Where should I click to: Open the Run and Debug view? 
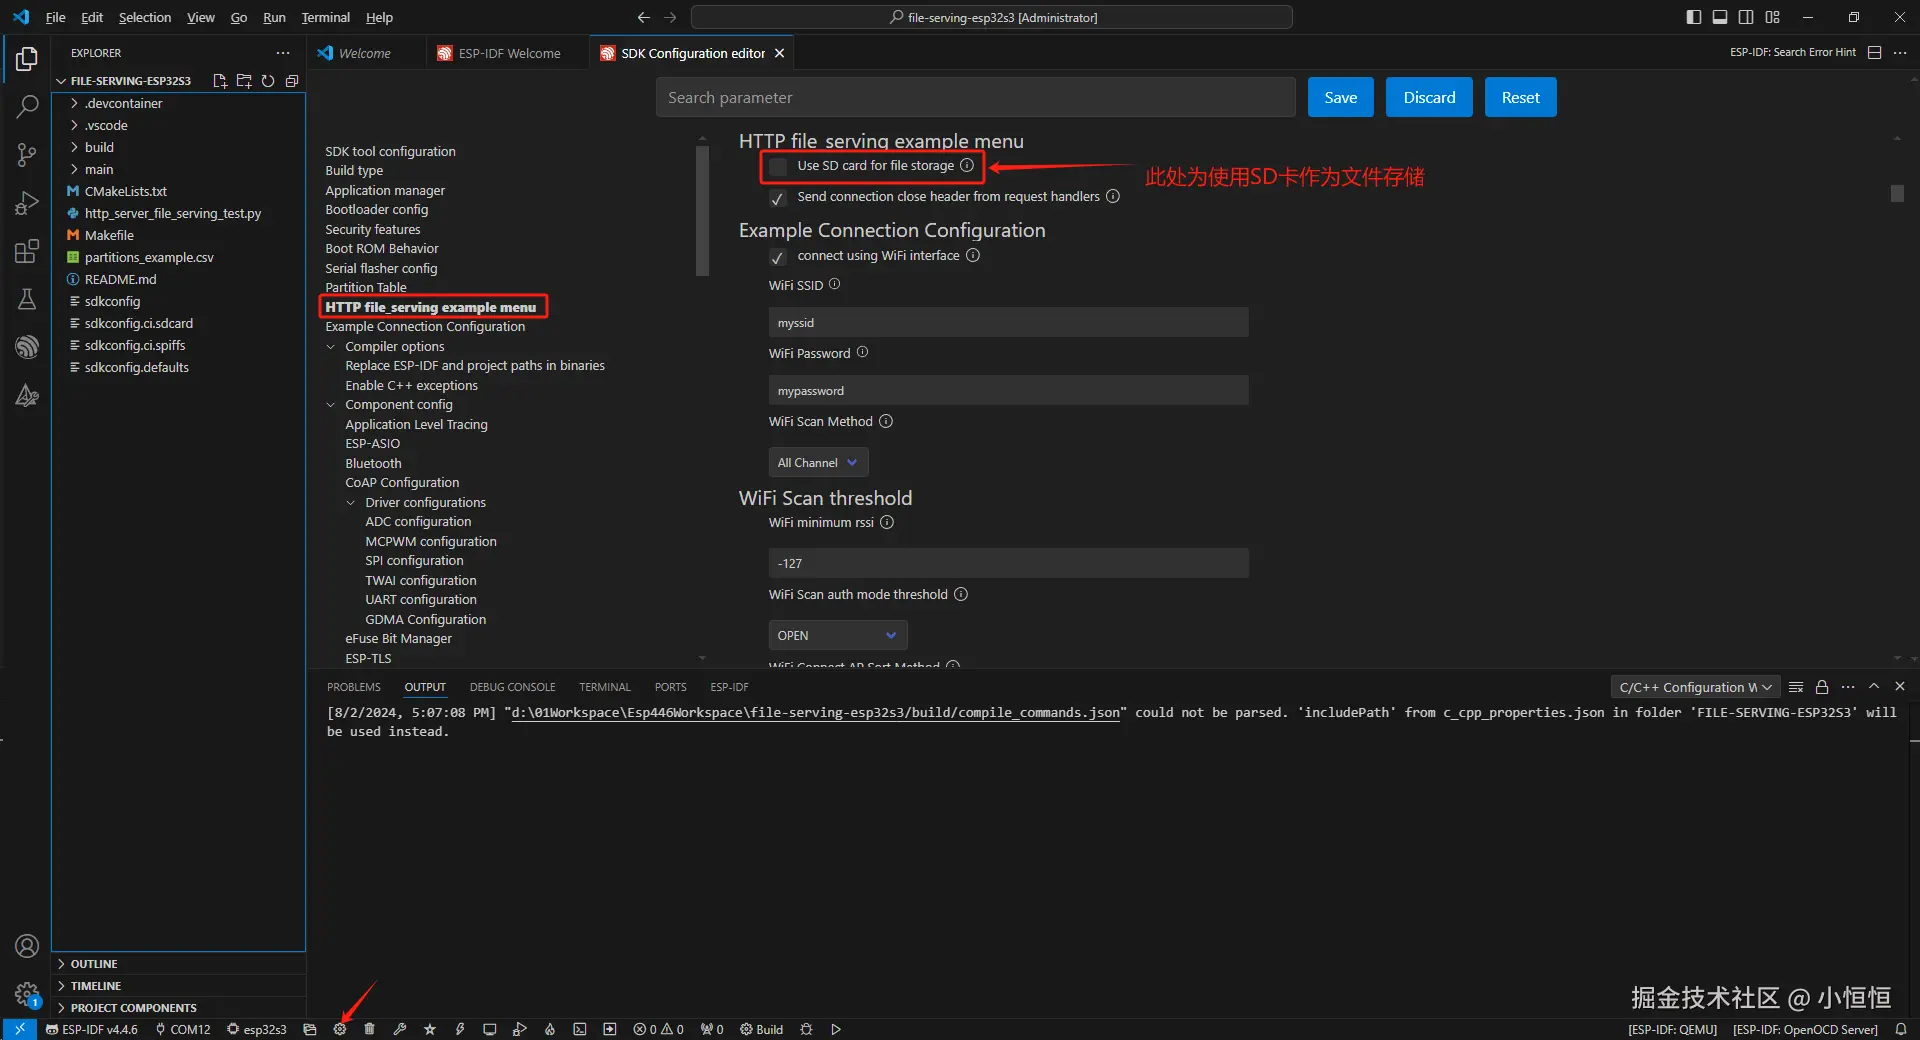[x=27, y=203]
